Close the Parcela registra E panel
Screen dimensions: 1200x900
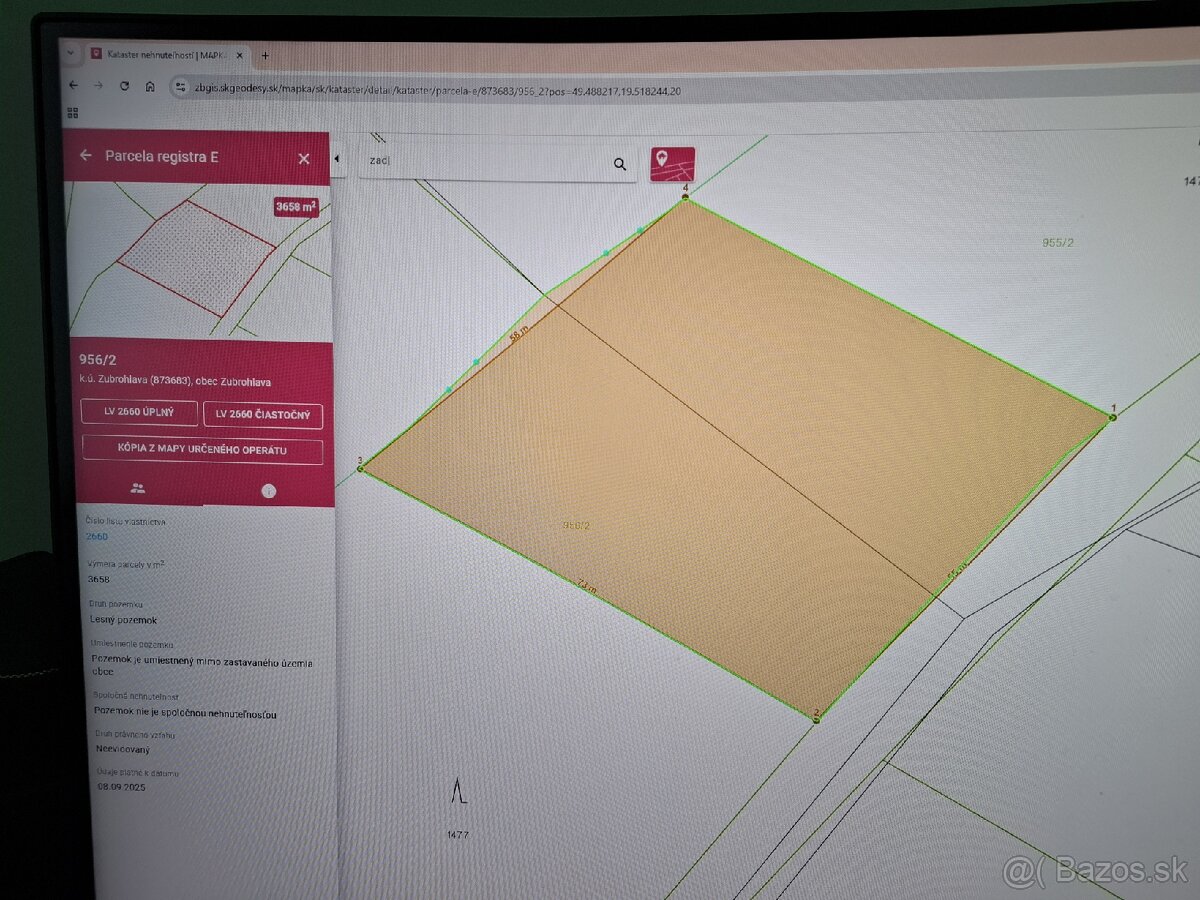pyautogui.click(x=304, y=158)
